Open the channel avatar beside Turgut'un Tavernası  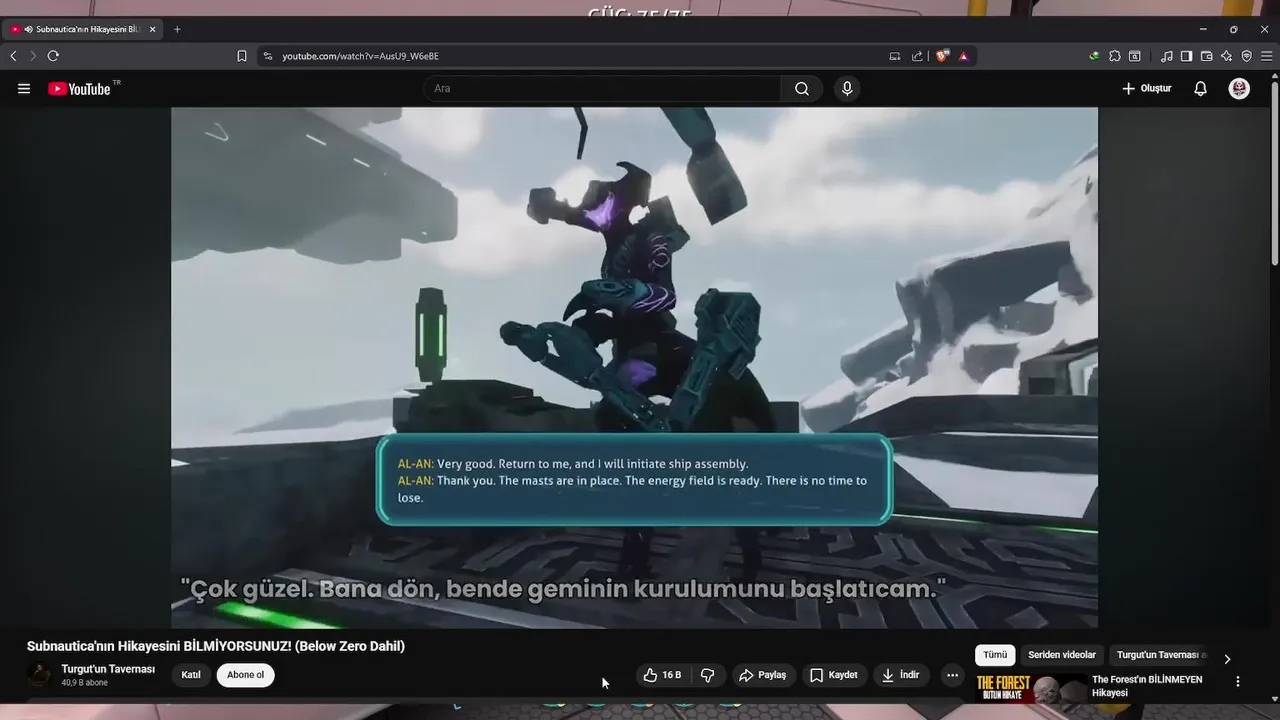39,675
